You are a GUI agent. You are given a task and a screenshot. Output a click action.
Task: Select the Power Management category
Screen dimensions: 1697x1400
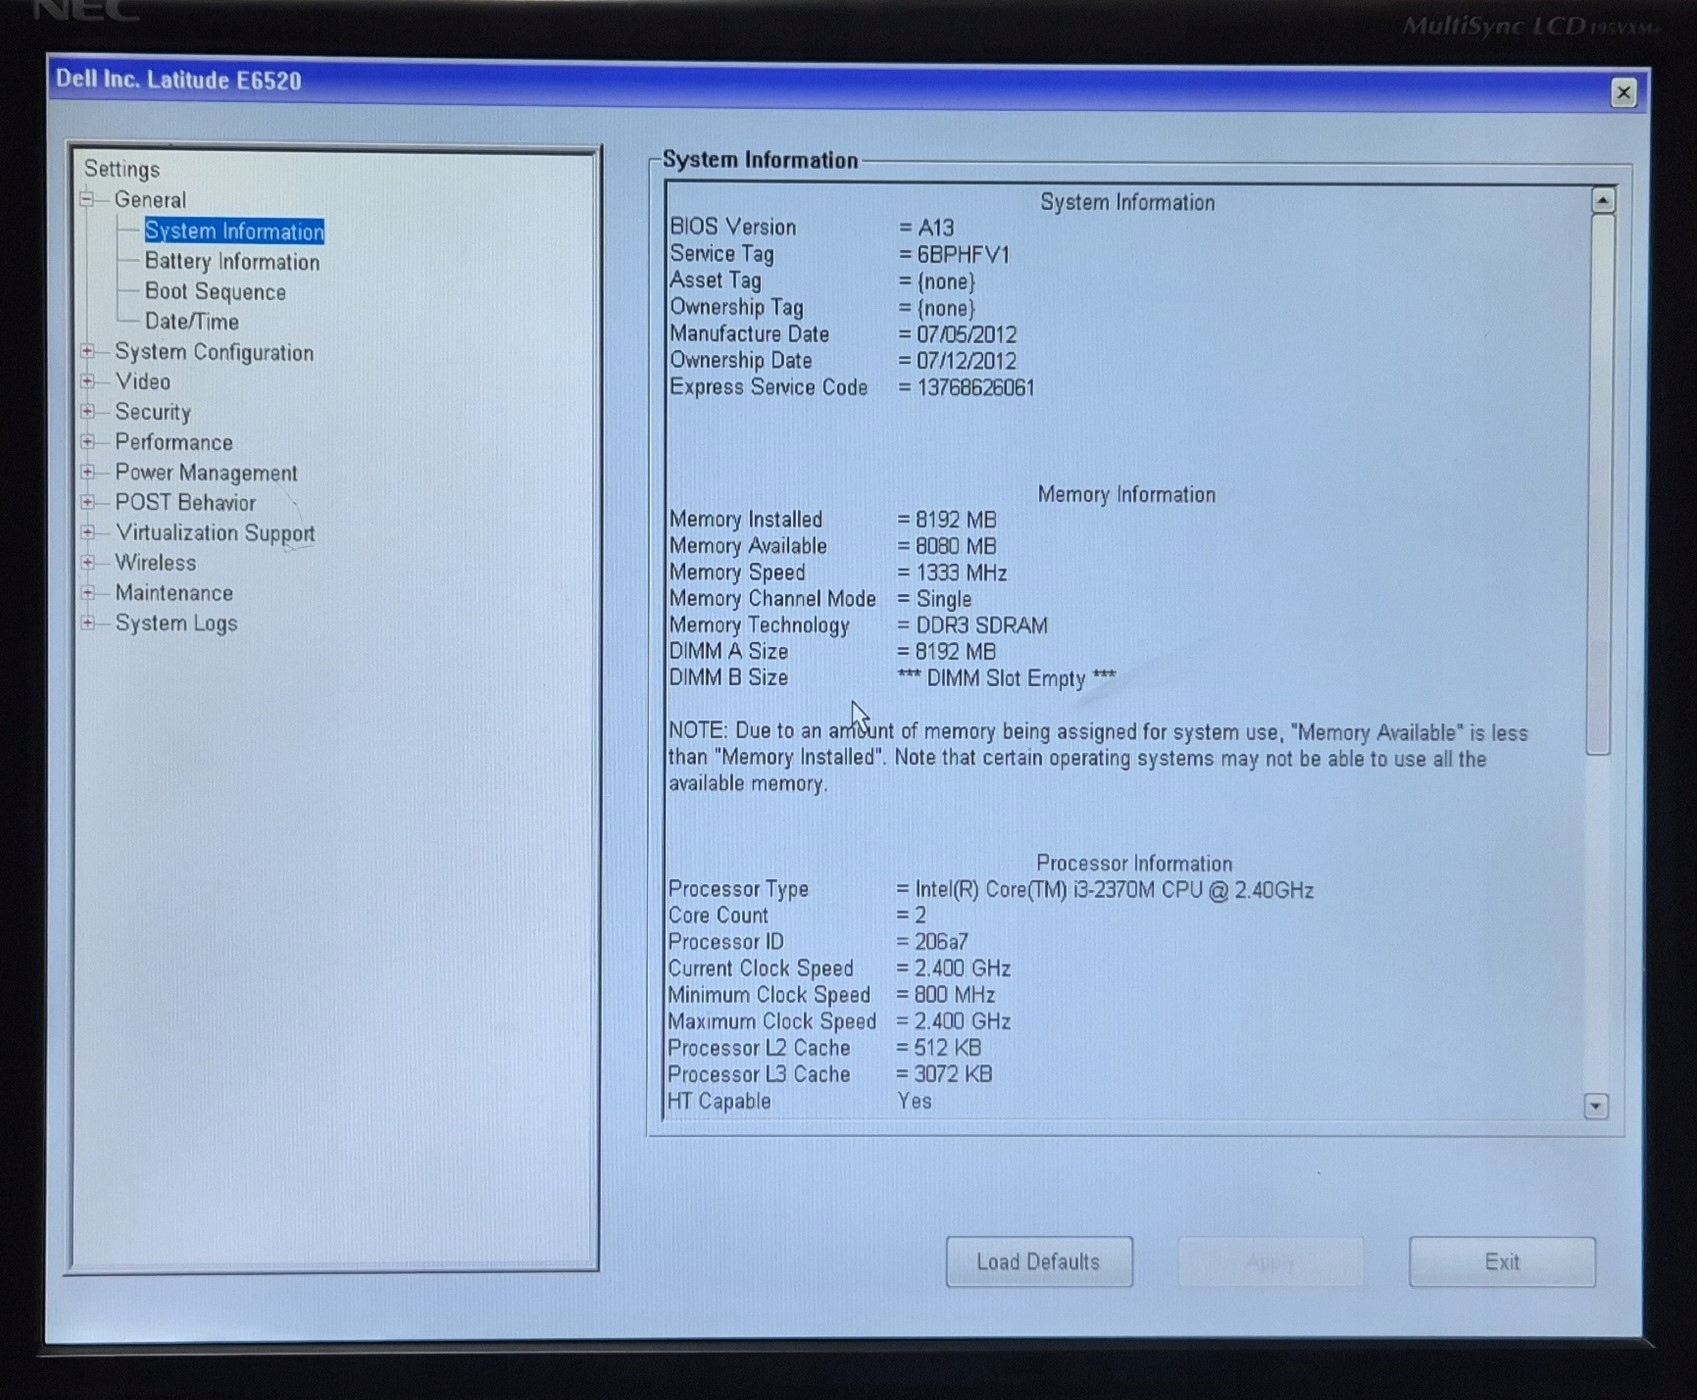tap(206, 473)
